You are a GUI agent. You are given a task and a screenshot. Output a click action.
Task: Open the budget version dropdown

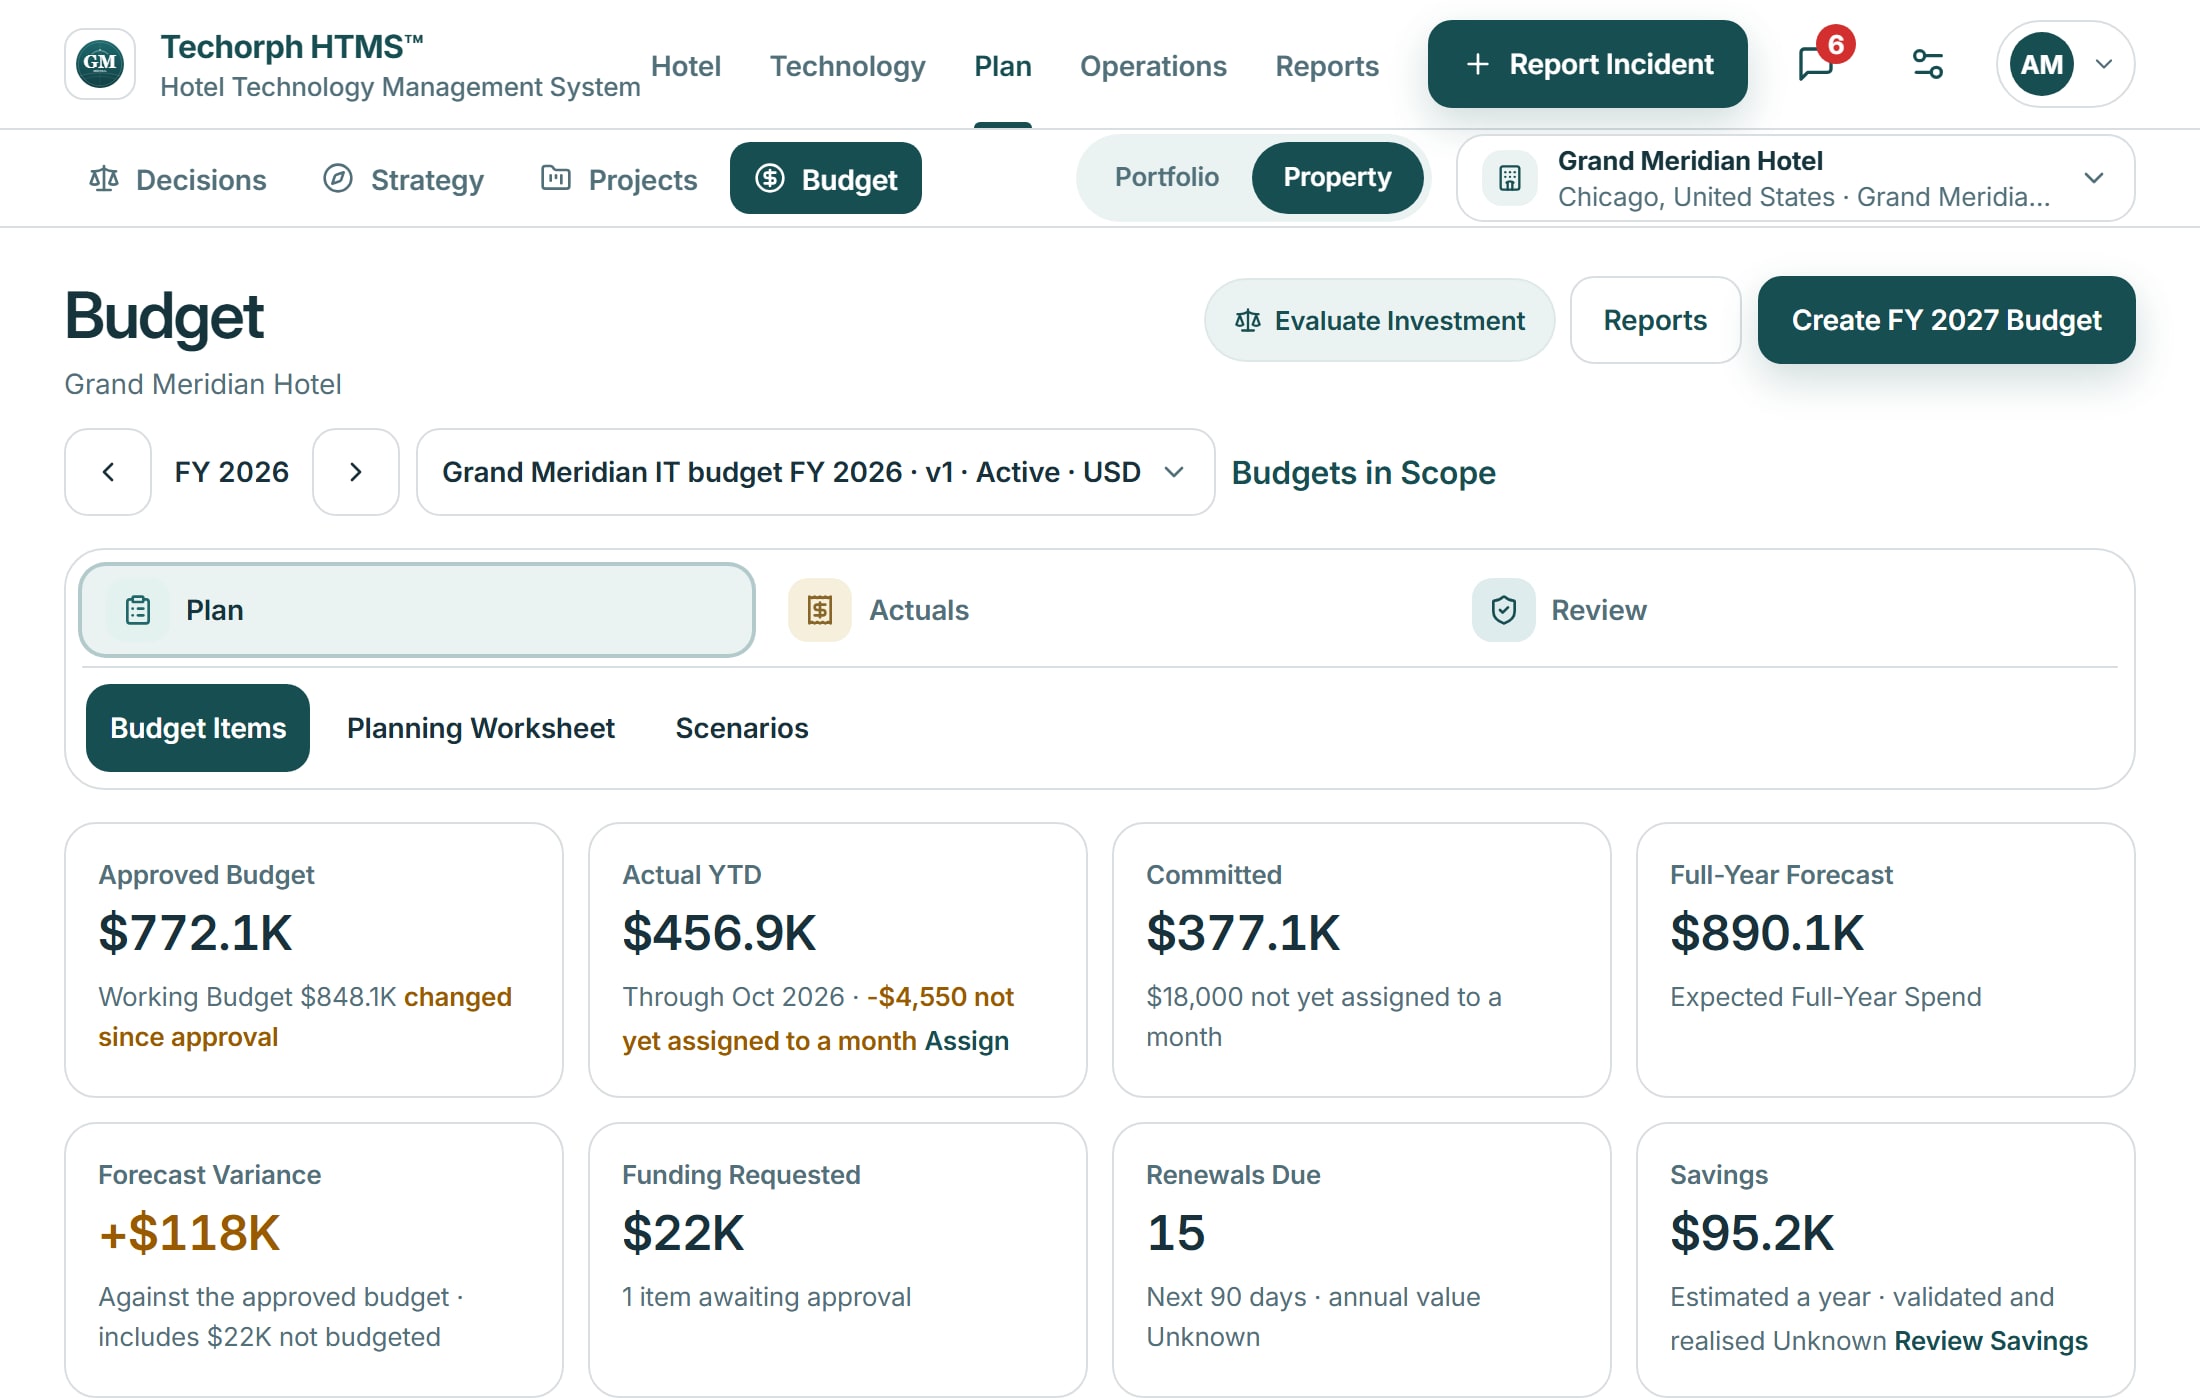(x=815, y=472)
